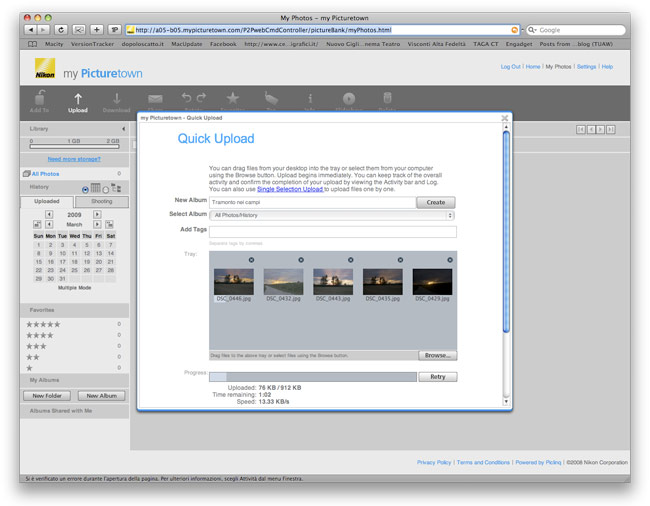
Task: Start the Slideshow play icon
Action: (349, 98)
